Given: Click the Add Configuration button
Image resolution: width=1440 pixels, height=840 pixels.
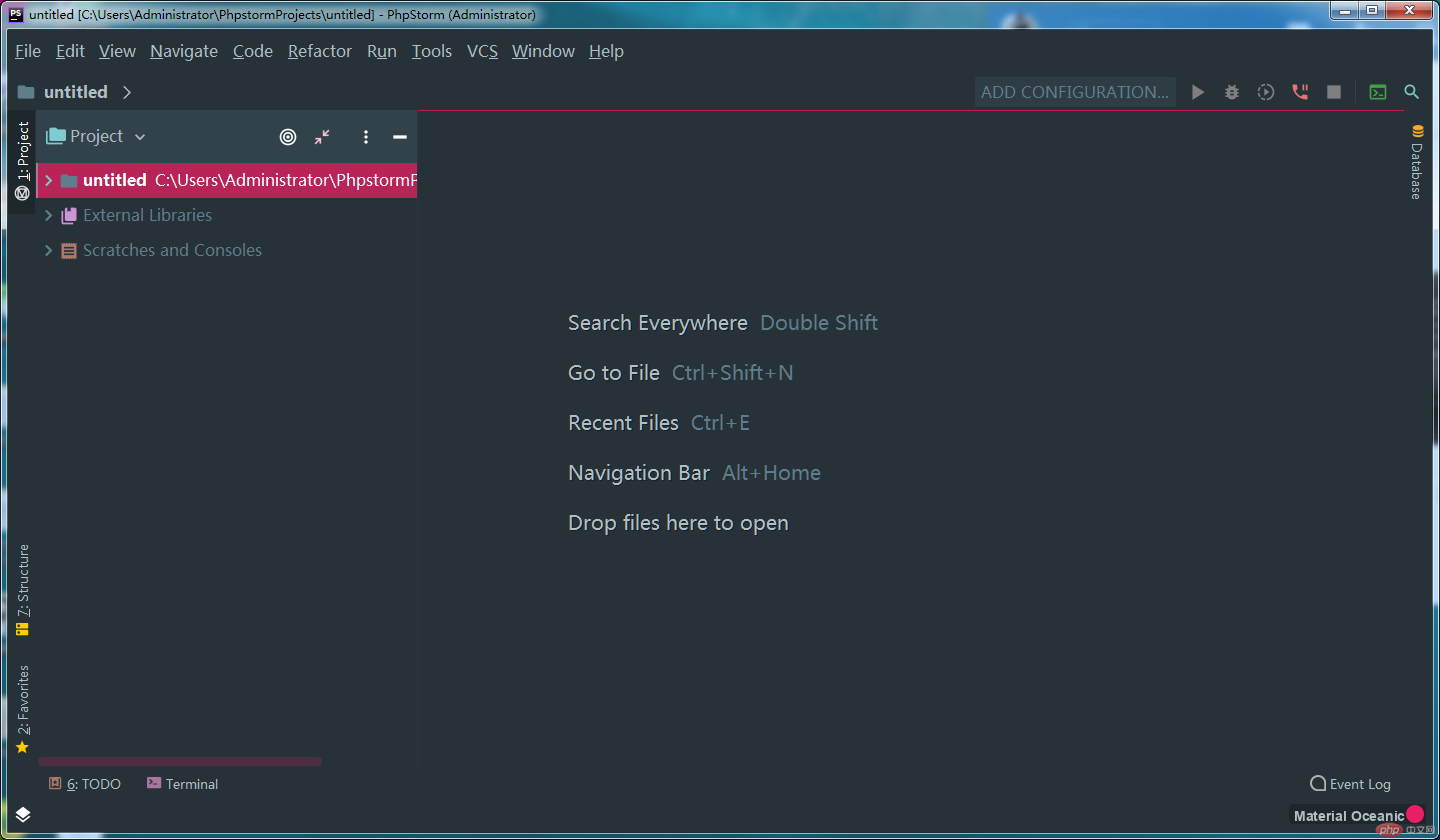Looking at the screenshot, I should 1075,92.
